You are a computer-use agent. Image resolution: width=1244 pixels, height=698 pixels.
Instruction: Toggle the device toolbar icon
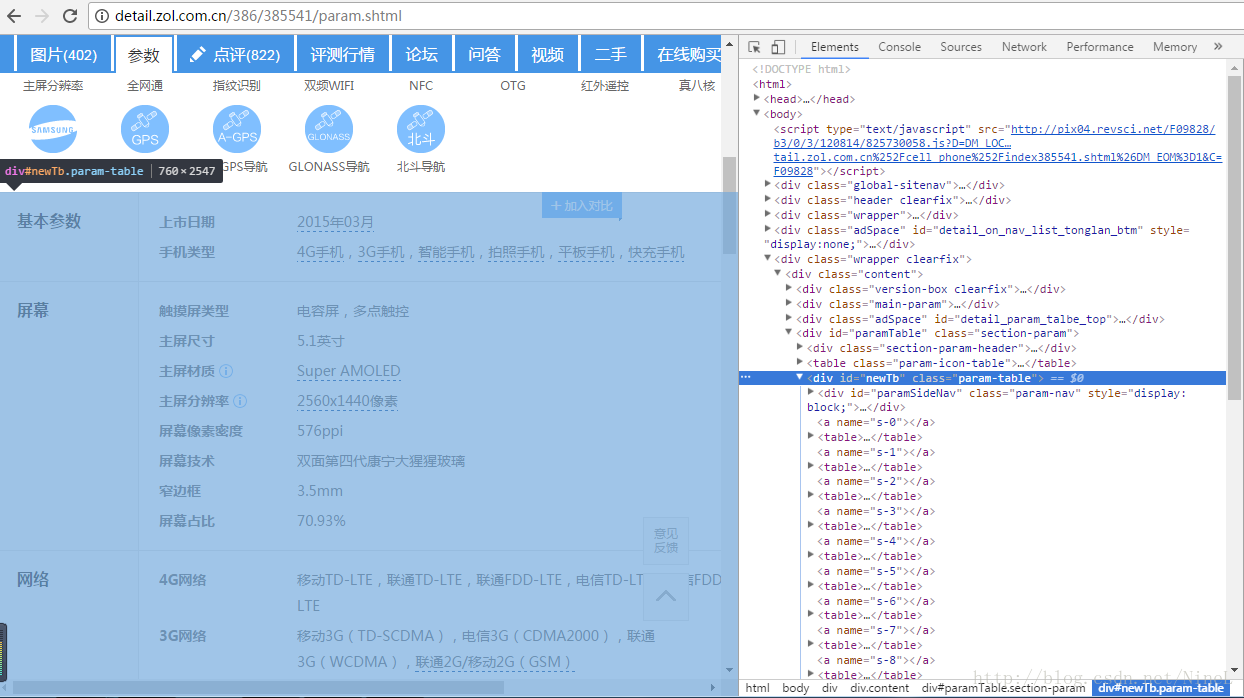click(x=778, y=47)
